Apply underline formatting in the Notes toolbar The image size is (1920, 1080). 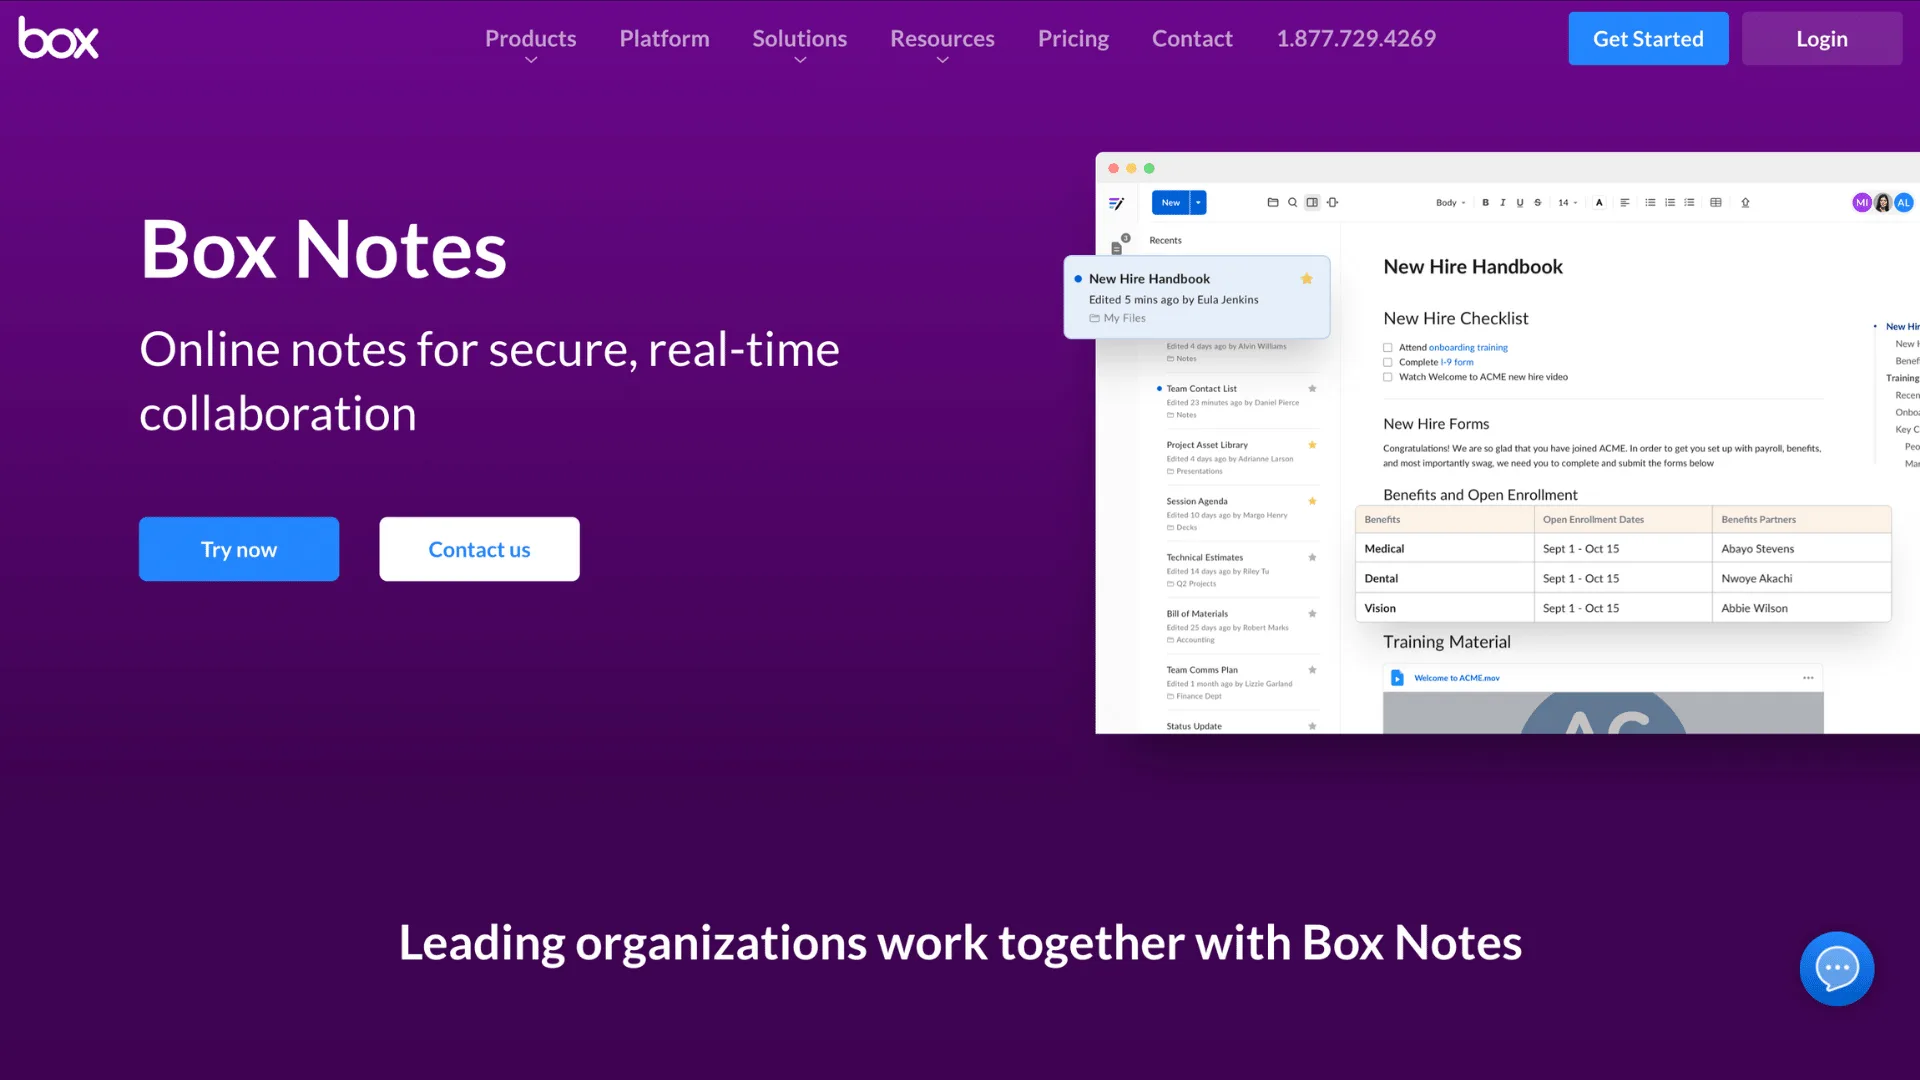point(1520,202)
